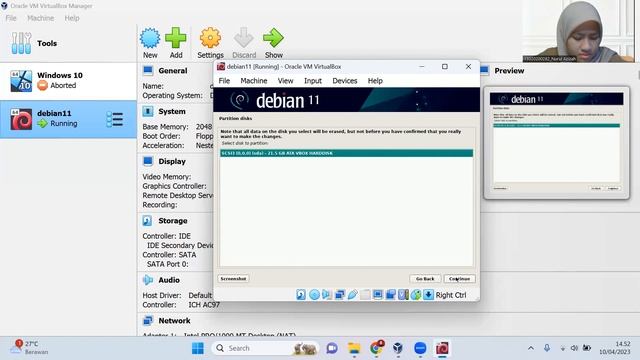
Task: Click the Continue button in Debian installer
Action: tap(459, 279)
